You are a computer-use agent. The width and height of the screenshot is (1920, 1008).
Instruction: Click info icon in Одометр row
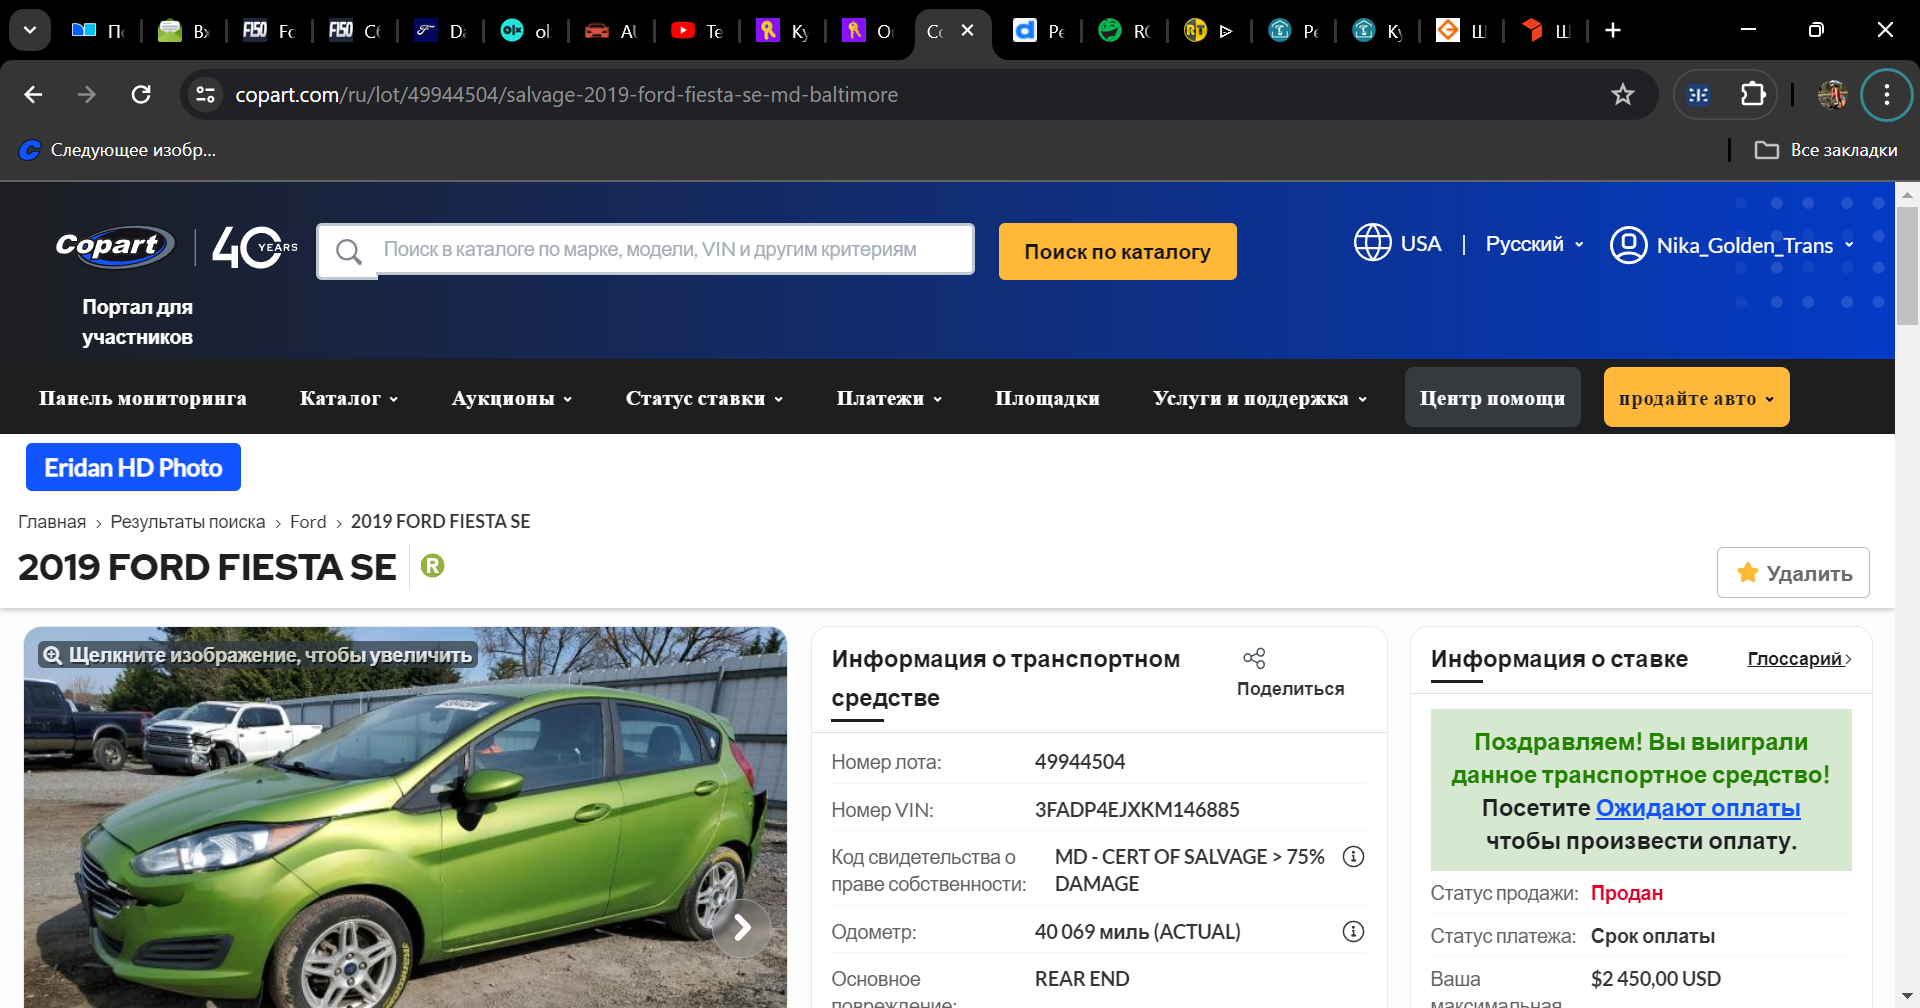pos(1353,932)
